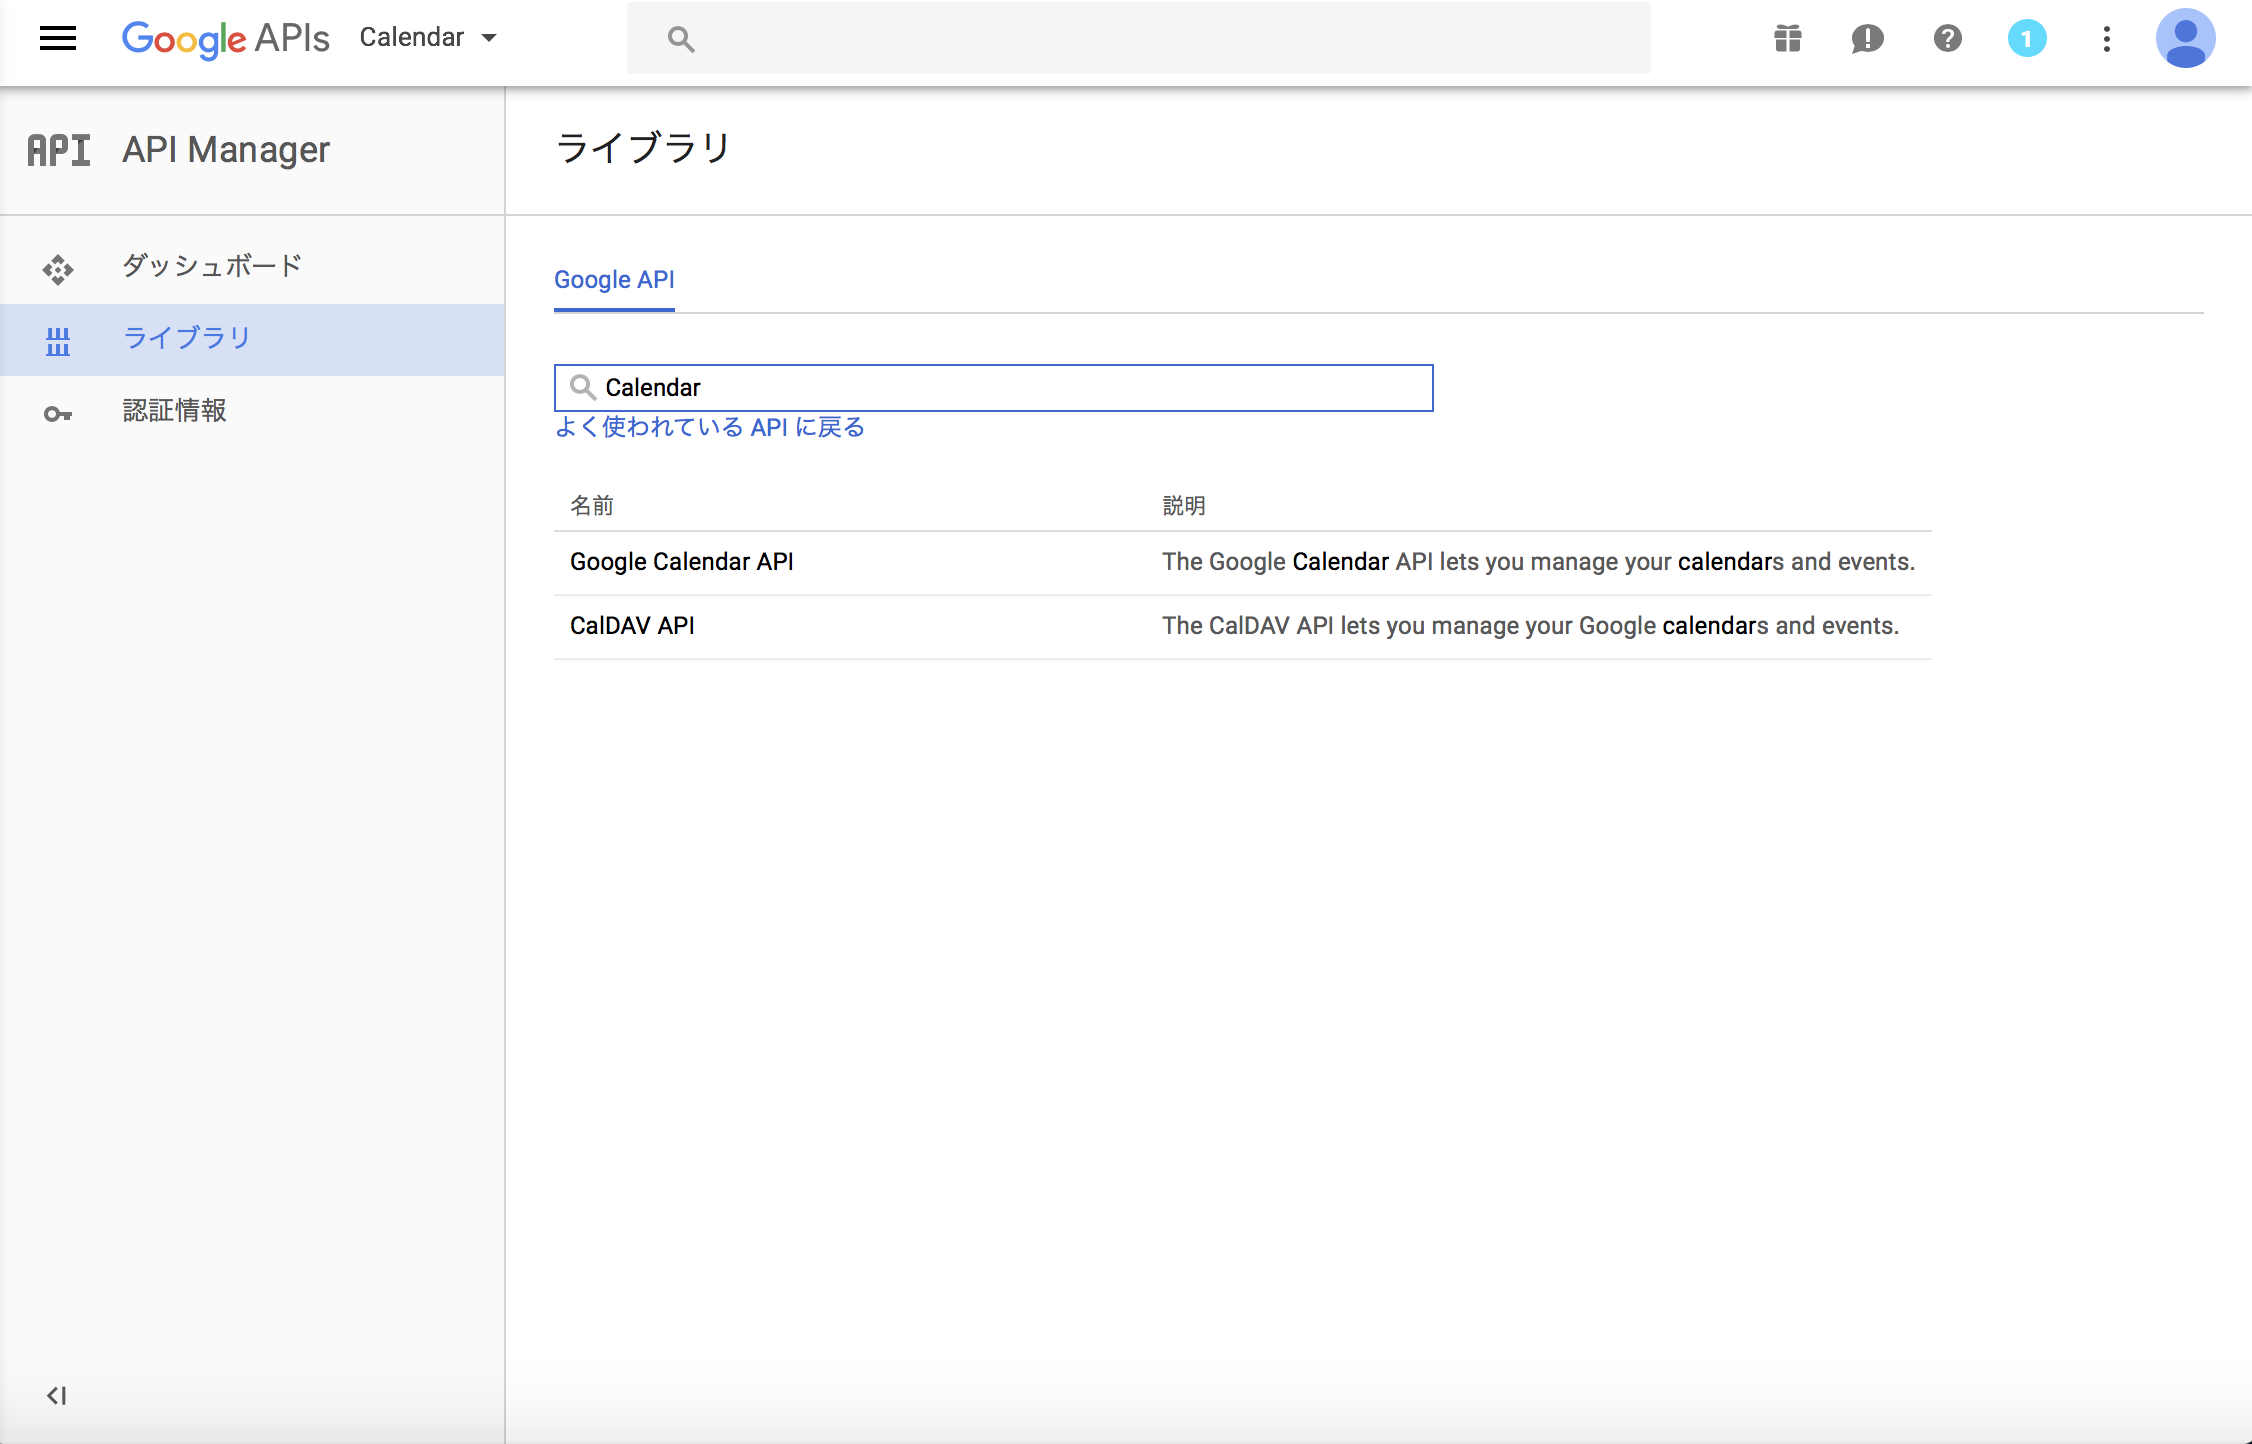This screenshot has width=2252, height=1444.
Task: Switch to the Google API tab
Action: point(614,280)
